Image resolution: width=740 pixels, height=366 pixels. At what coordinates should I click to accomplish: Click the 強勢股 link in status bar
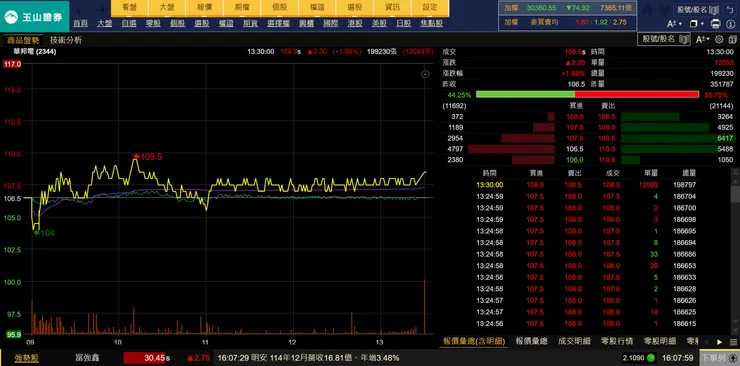tap(26, 358)
